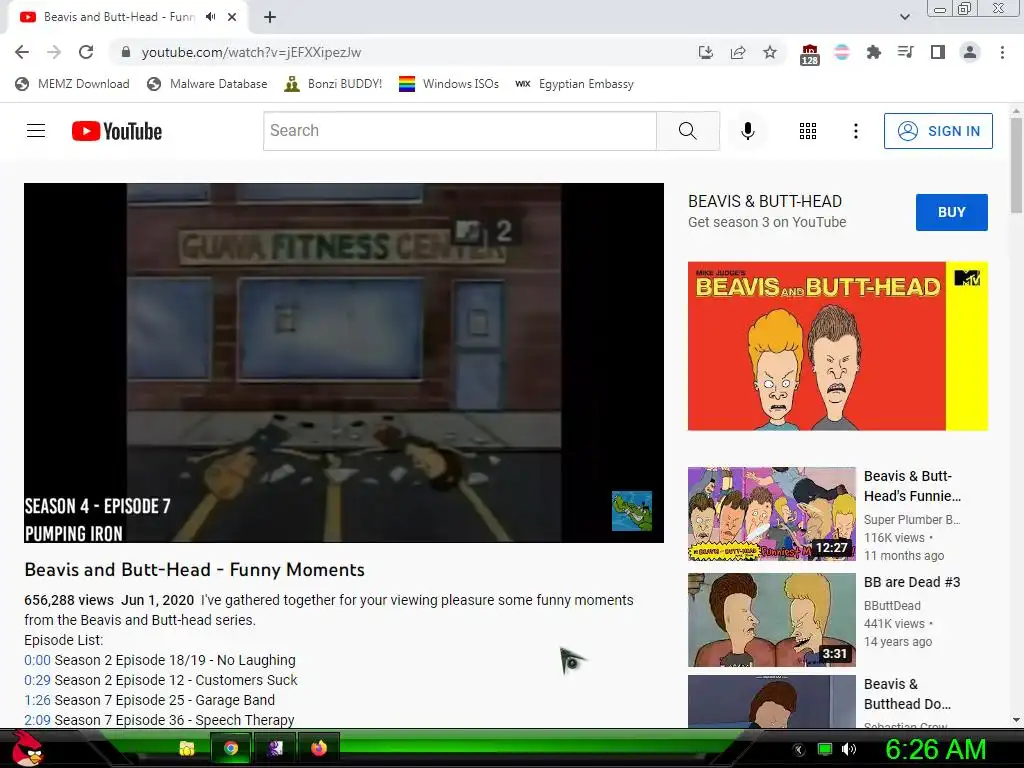Click the install app icon in address bar
The image size is (1024, 768).
705,52
